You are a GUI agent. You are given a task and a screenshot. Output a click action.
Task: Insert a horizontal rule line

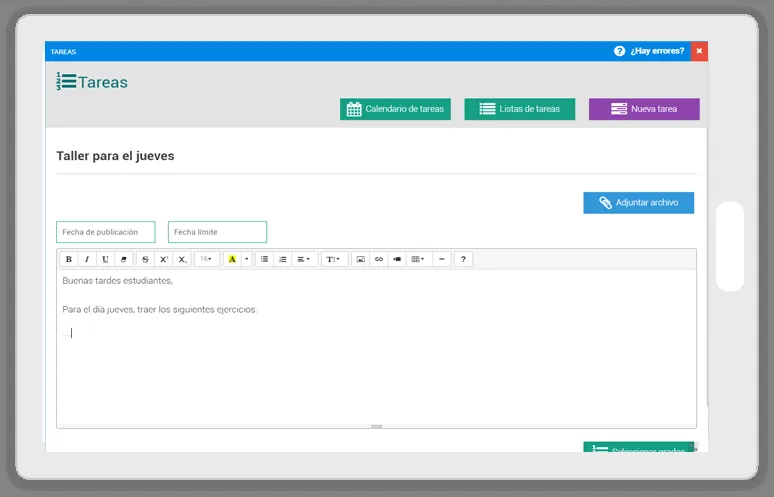pyautogui.click(x=442, y=259)
